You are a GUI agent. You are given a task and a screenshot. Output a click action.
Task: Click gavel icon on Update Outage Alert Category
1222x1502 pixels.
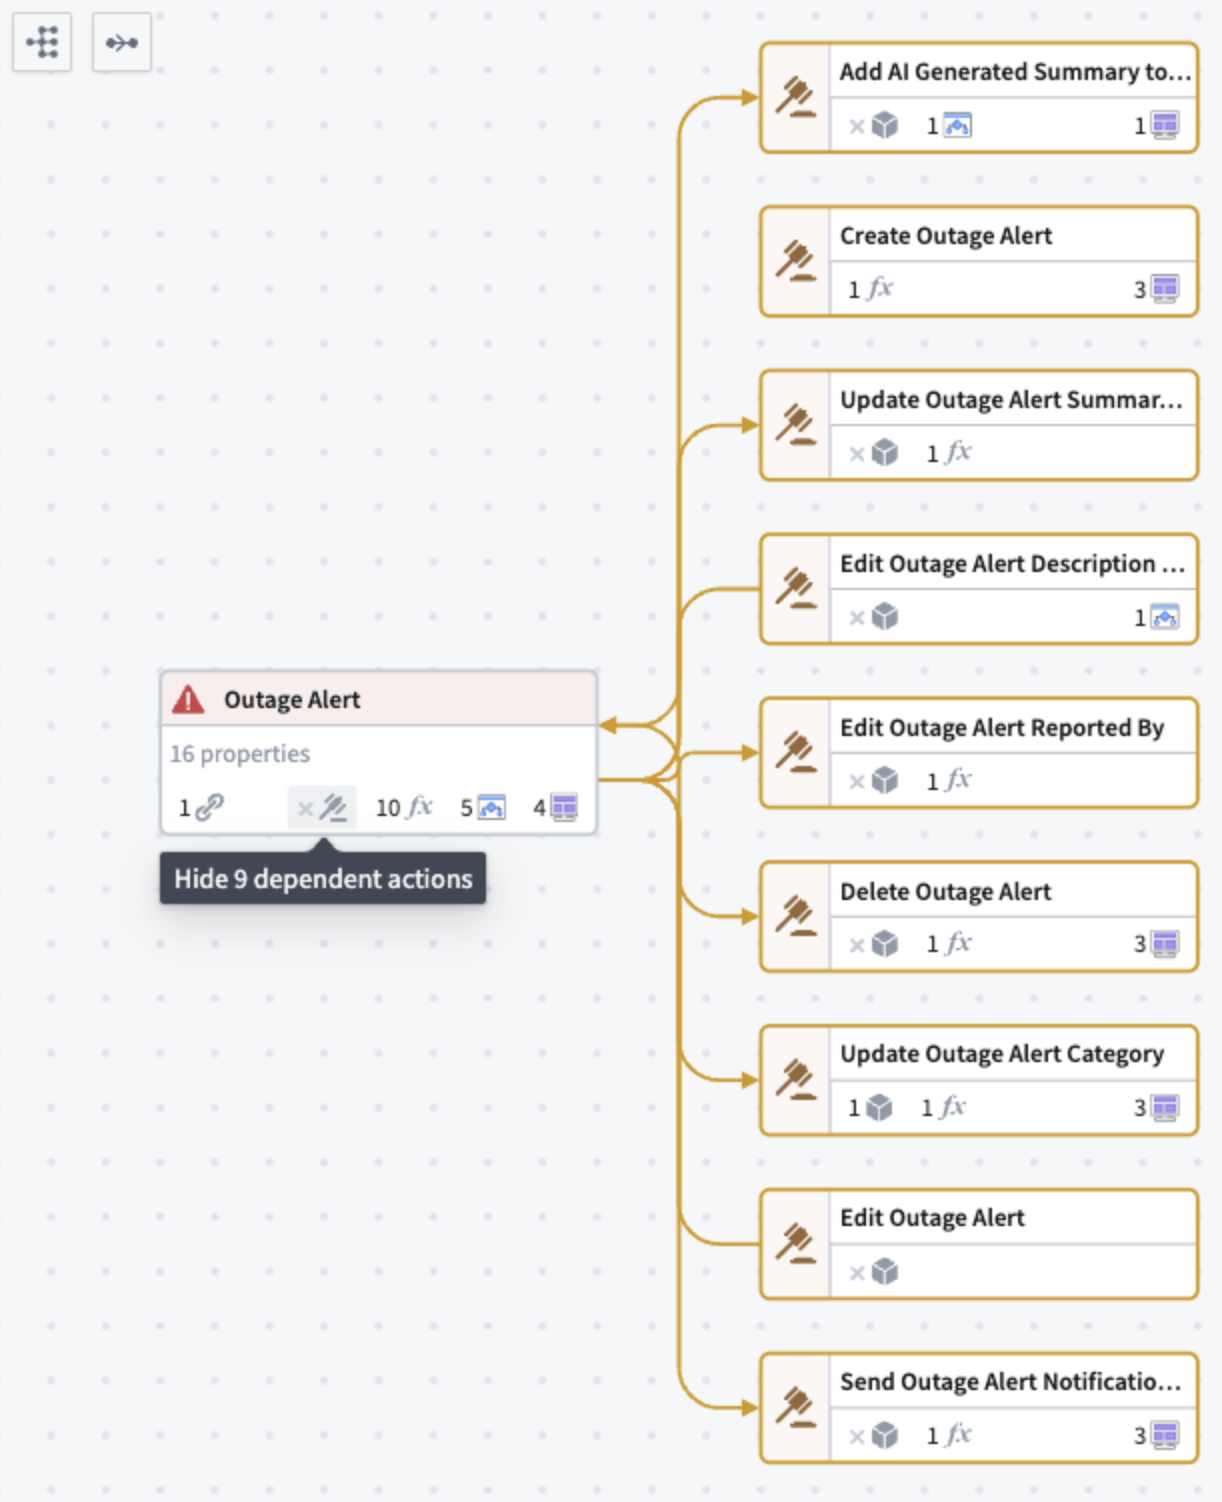pyautogui.click(x=796, y=1080)
